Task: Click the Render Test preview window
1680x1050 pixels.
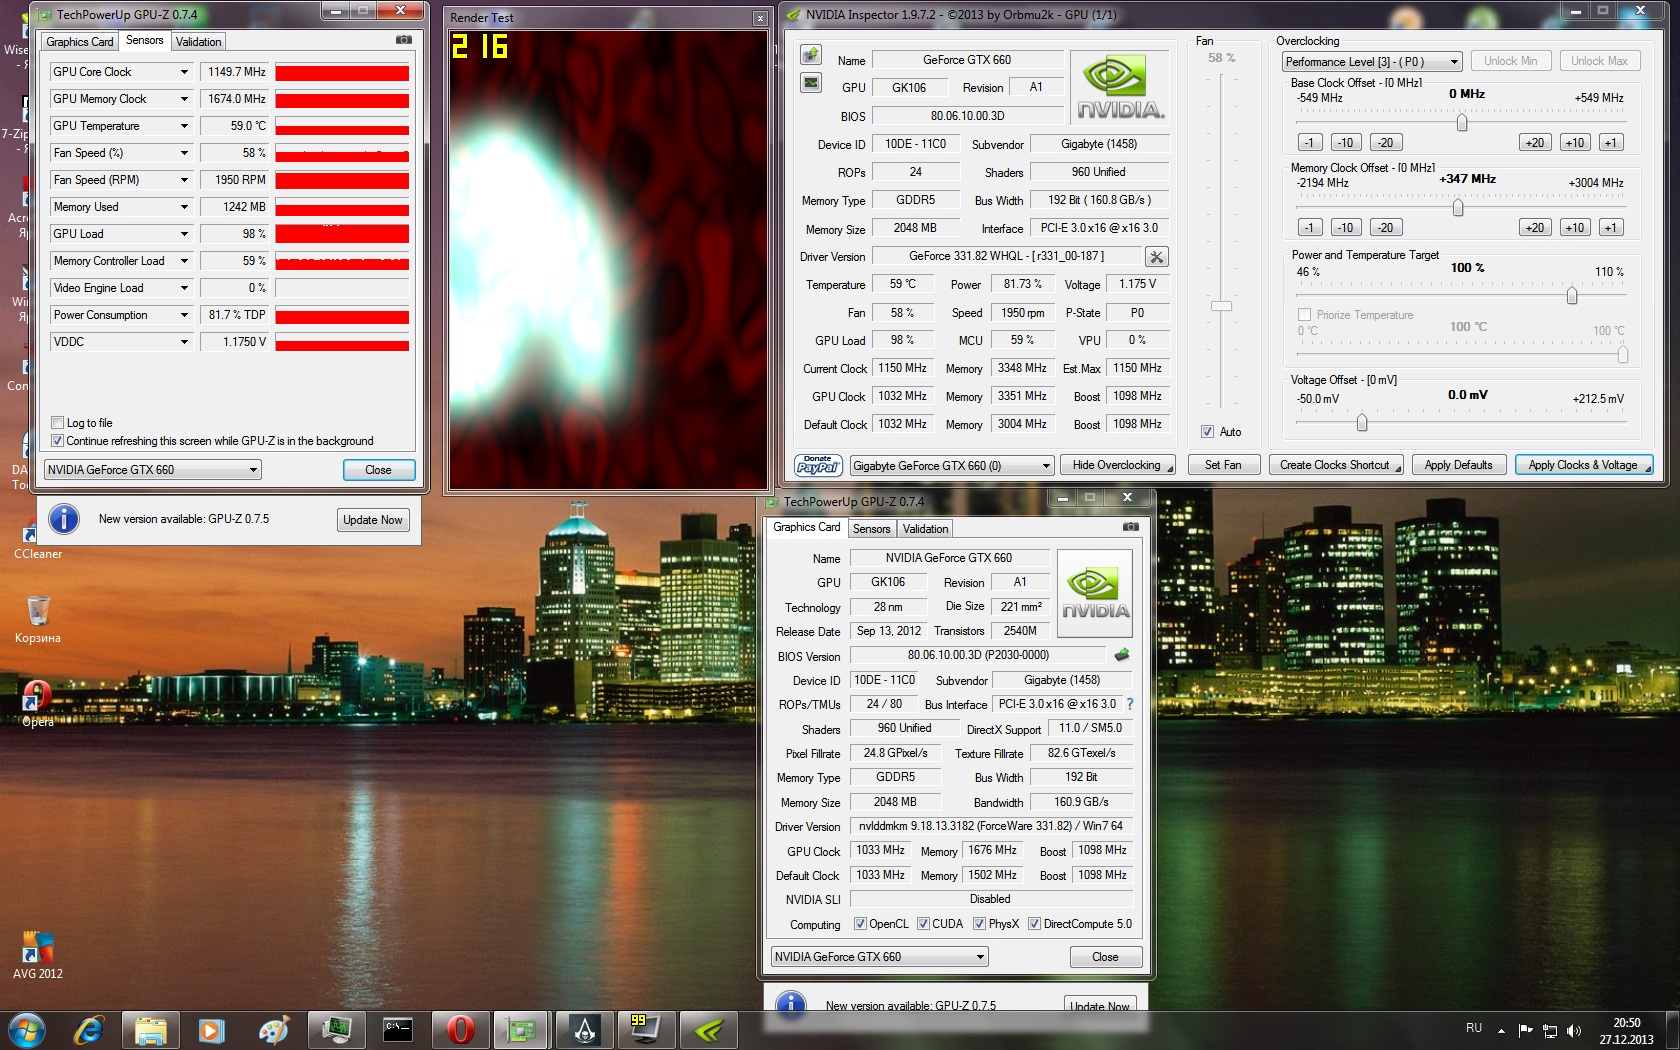Action: pos(608,260)
